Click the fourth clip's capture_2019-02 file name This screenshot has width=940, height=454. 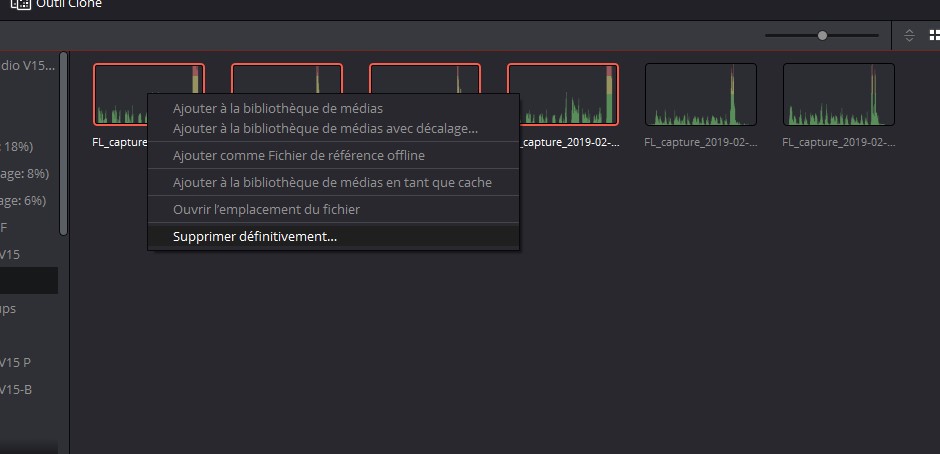[x=570, y=143]
